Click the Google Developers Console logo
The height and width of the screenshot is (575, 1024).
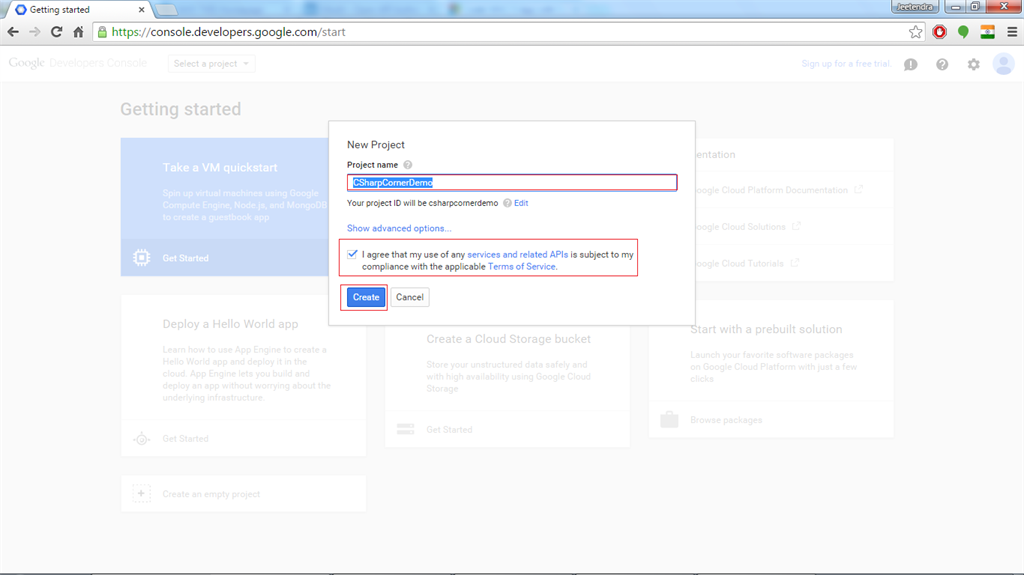tap(78, 63)
